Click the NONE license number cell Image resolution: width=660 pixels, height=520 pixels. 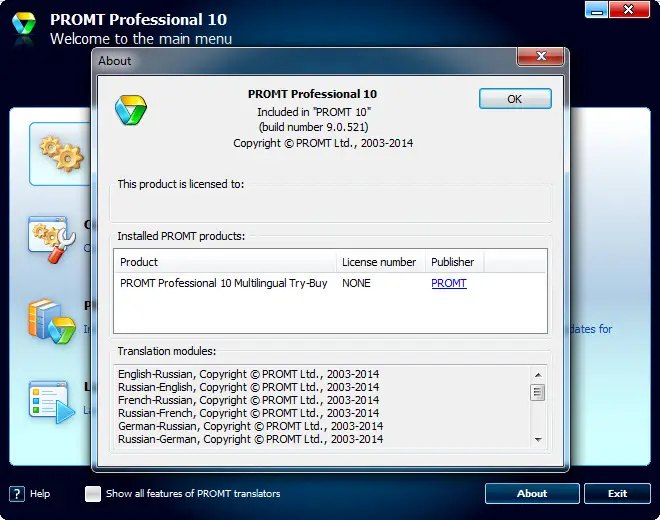click(356, 283)
